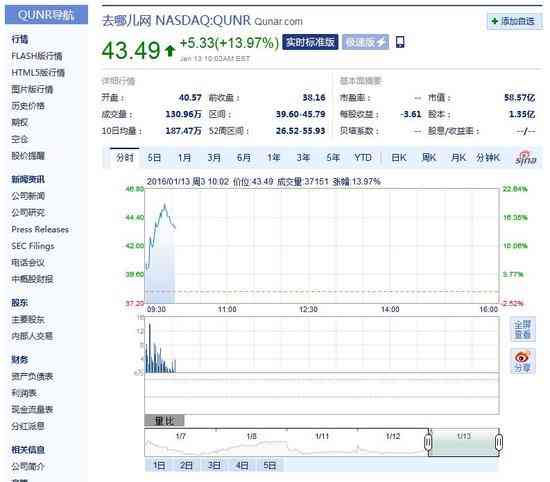This screenshot has height=482, width=550.
Task: Open the YTD chart tab
Action: tap(363, 158)
